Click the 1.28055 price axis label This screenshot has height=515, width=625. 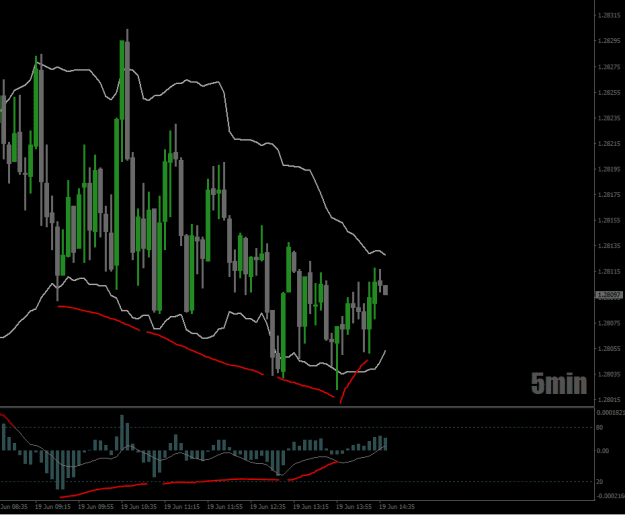pos(609,349)
